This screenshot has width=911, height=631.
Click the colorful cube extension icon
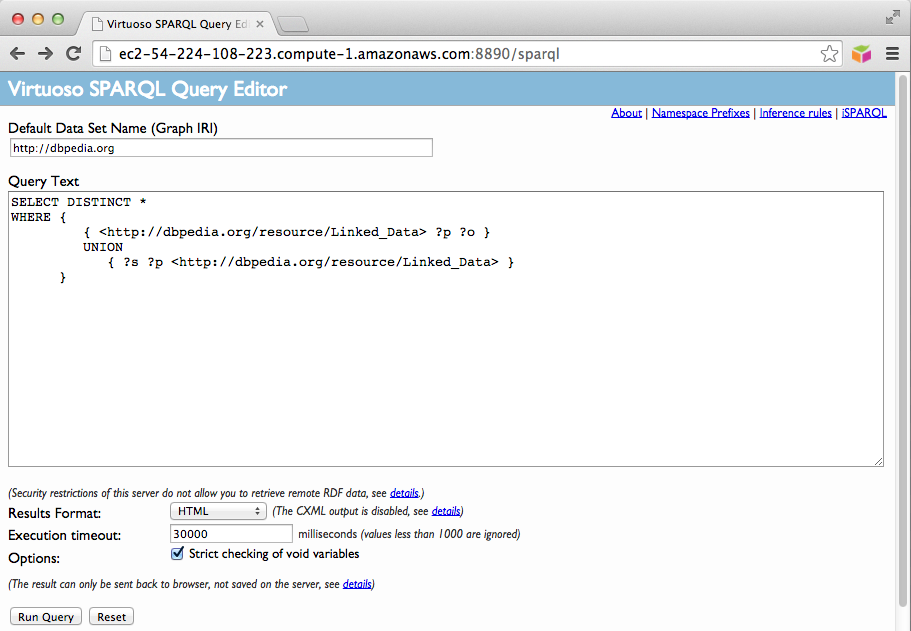click(861, 54)
